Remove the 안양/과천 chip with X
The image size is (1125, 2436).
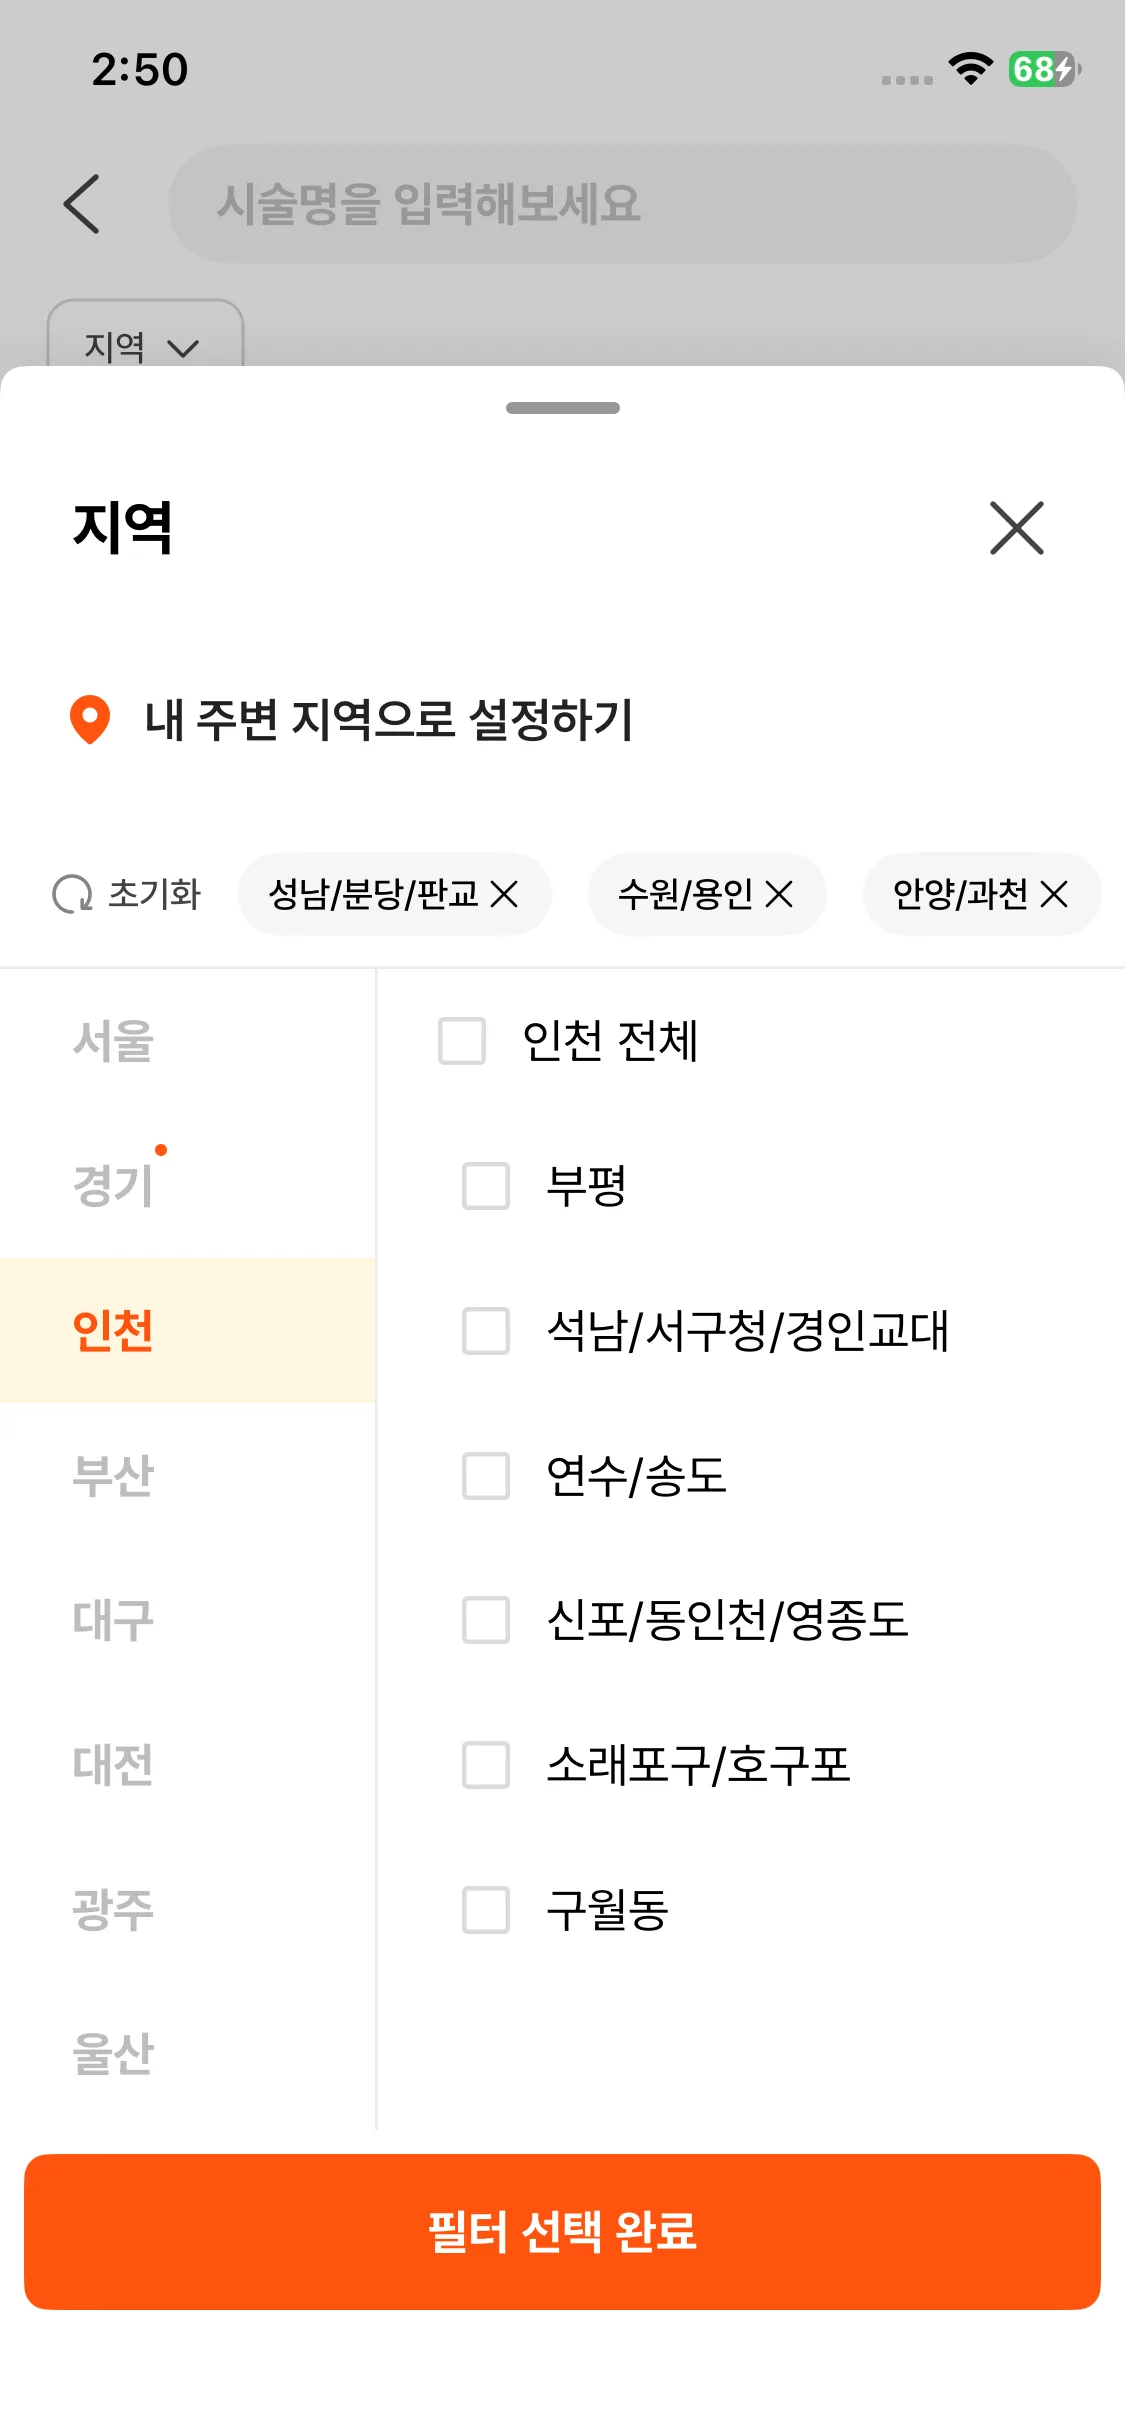[1054, 894]
